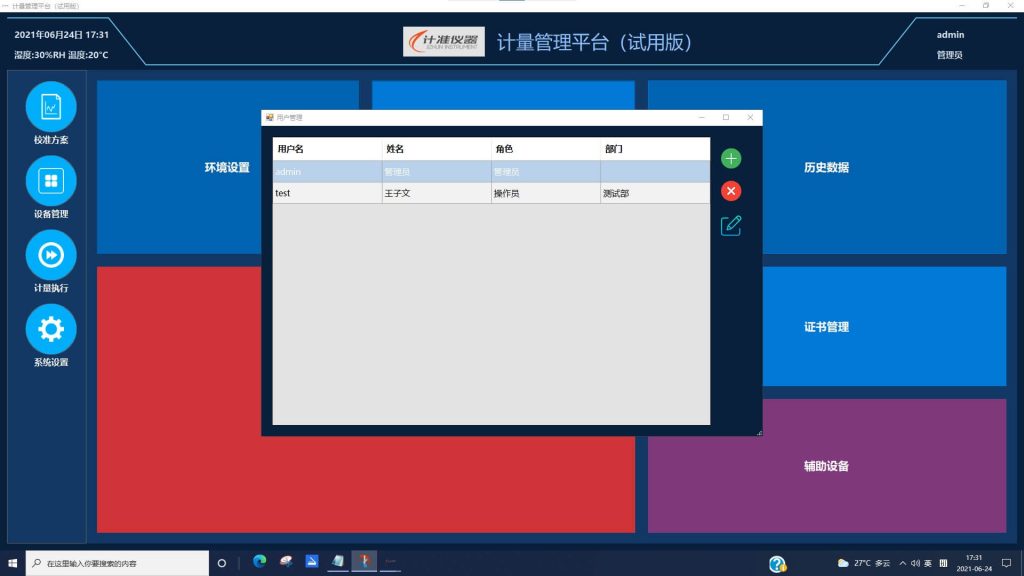Expand the system tray hidden icons

coord(903,563)
